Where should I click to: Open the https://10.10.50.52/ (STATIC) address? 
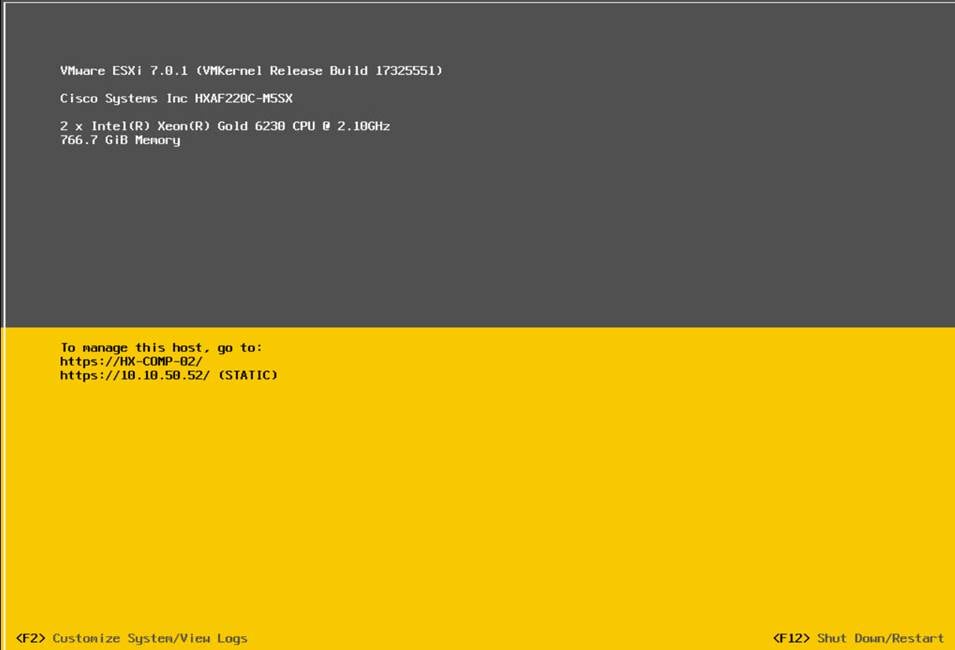point(169,375)
